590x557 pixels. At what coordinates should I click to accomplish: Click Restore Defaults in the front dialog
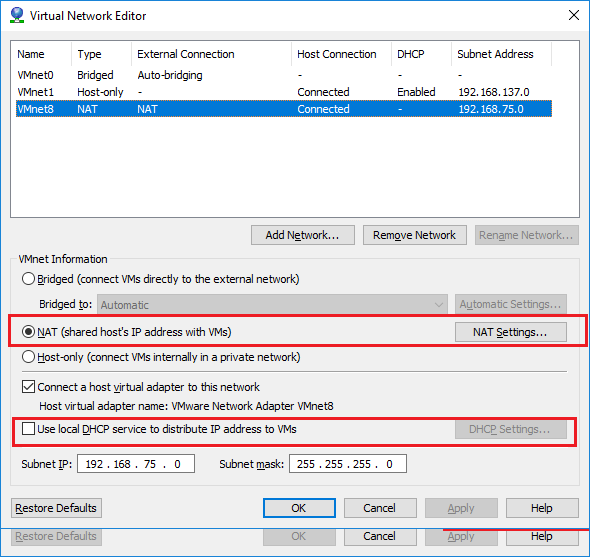(x=56, y=508)
